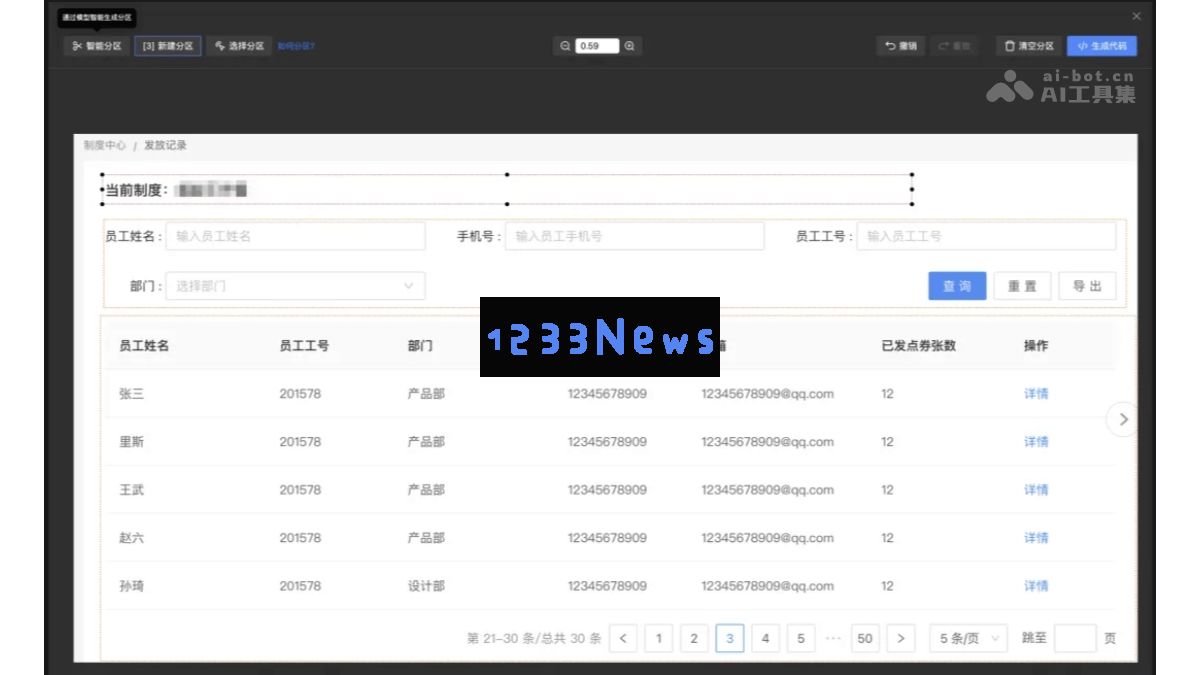This screenshot has width=1200, height=675.
Task: Click the 撤销 undo button
Action: pos(901,46)
